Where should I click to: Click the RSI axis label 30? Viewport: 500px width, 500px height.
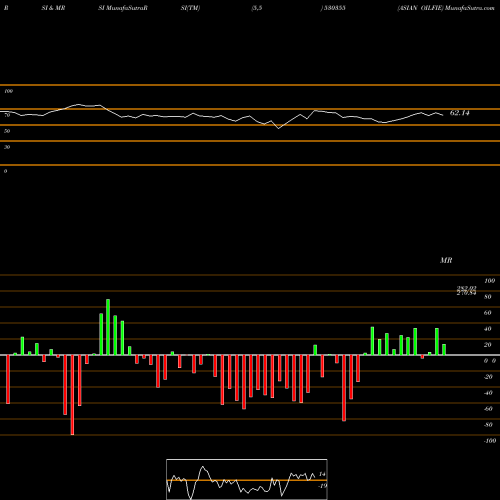click(7, 147)
